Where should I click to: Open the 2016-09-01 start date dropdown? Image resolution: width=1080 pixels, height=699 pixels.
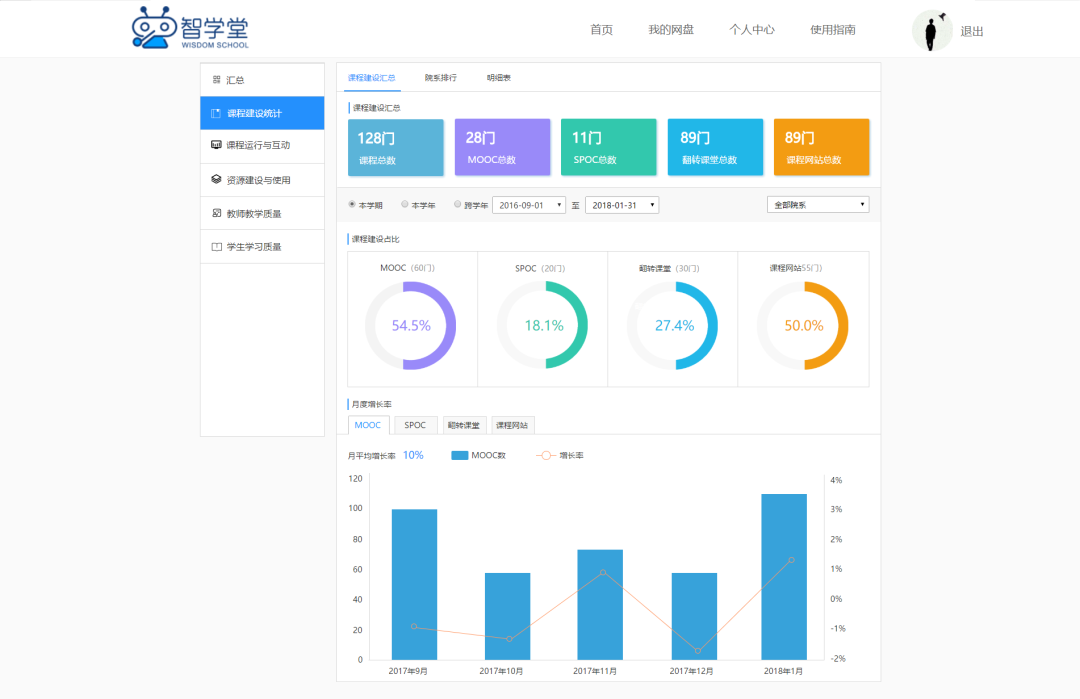pos(529,205)
